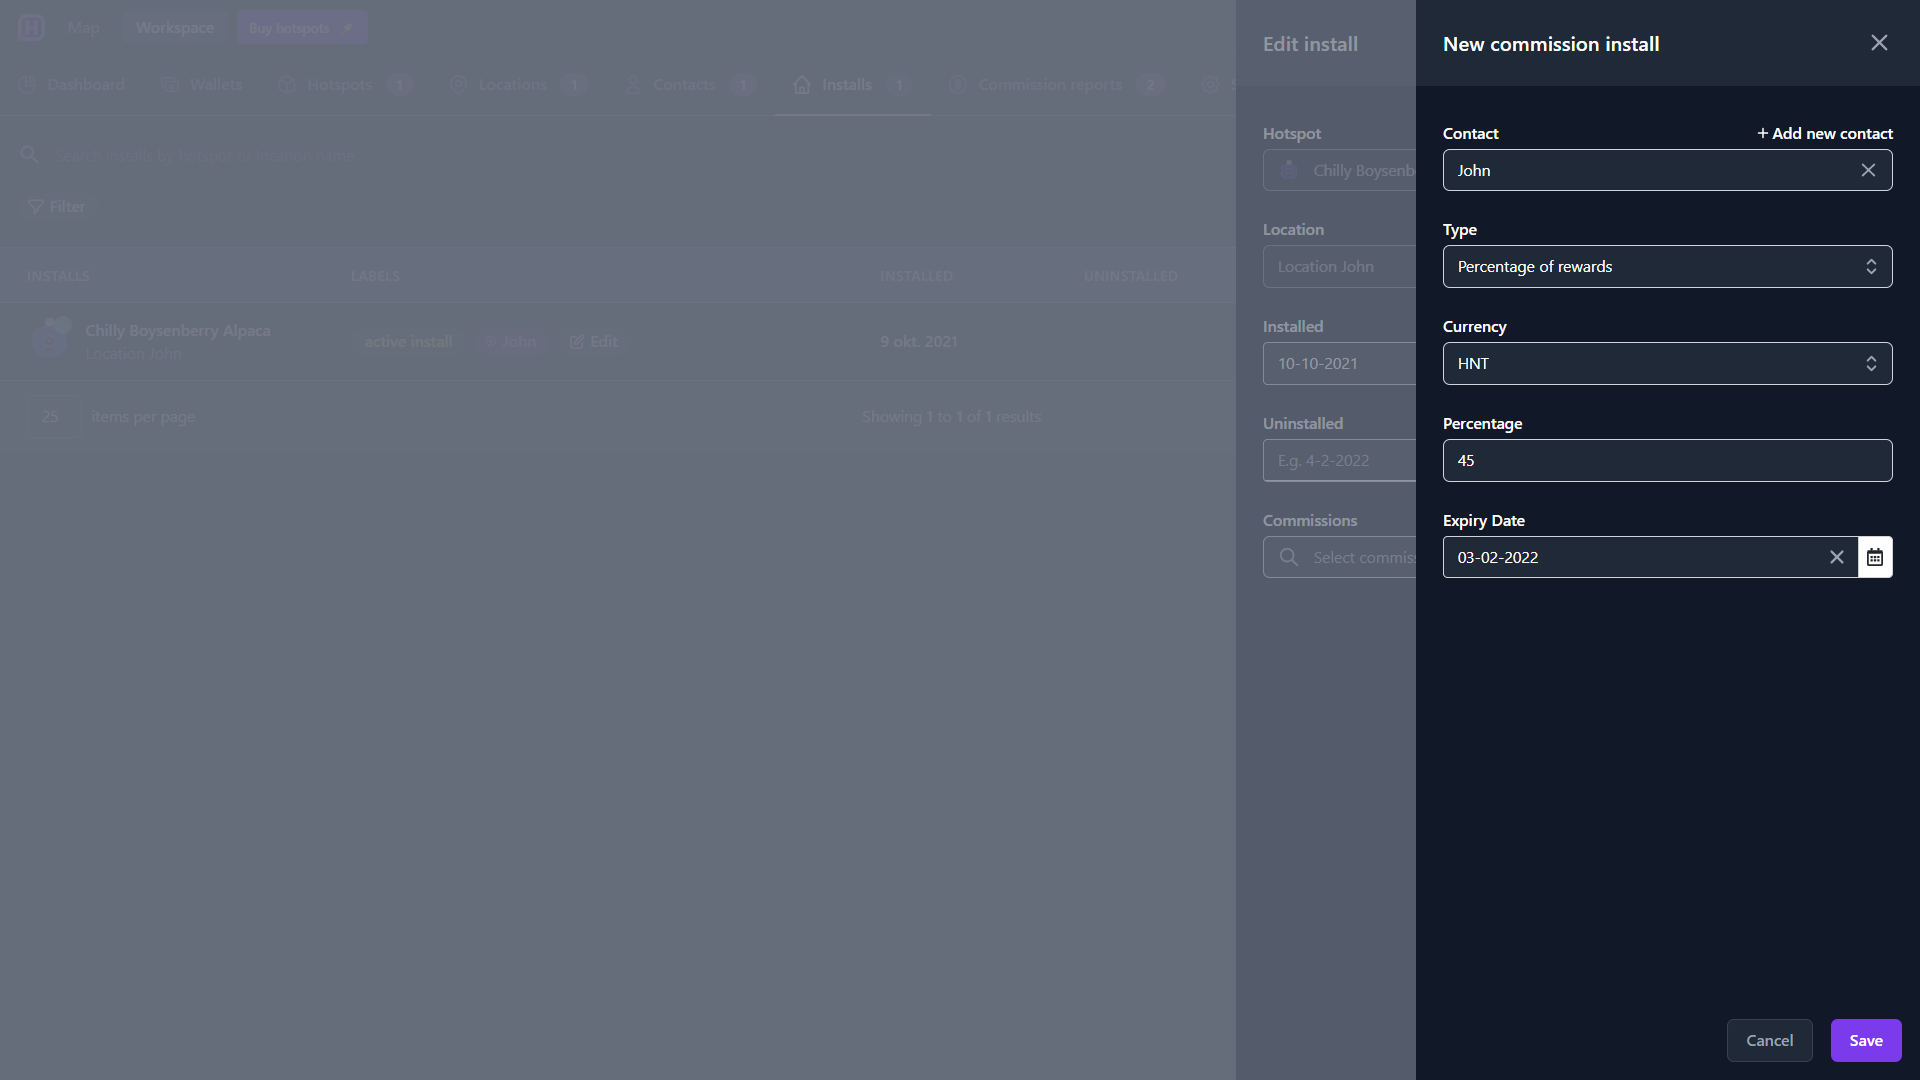Click the Hotspot field in Edit install
This screenshot has width=1920, height=1080.
1339,170
